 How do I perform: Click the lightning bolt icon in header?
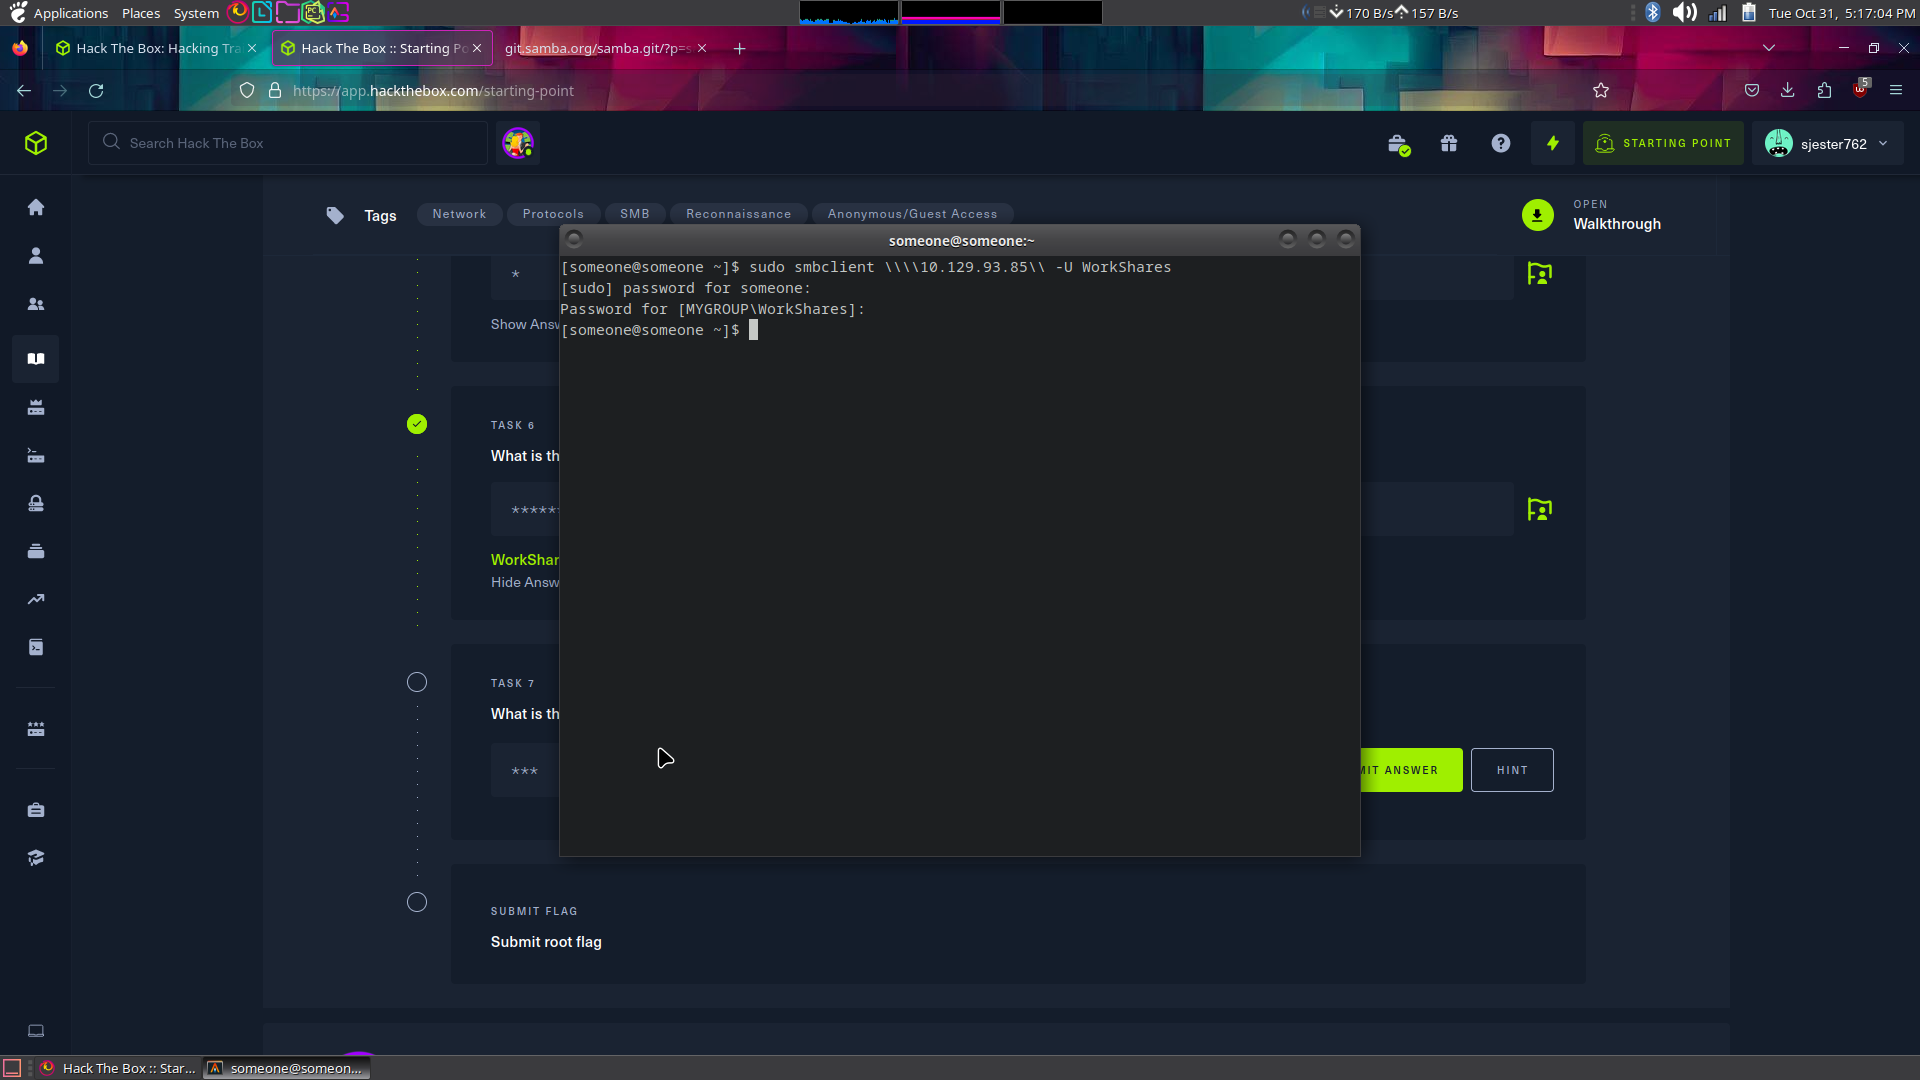click(1553, 144)
